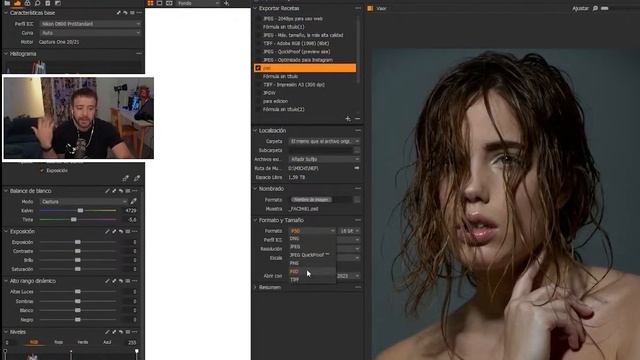The height and width of the screenshot is (360, 640).
Task: Click the Sombras slider handle
Action: coord(78,301)
